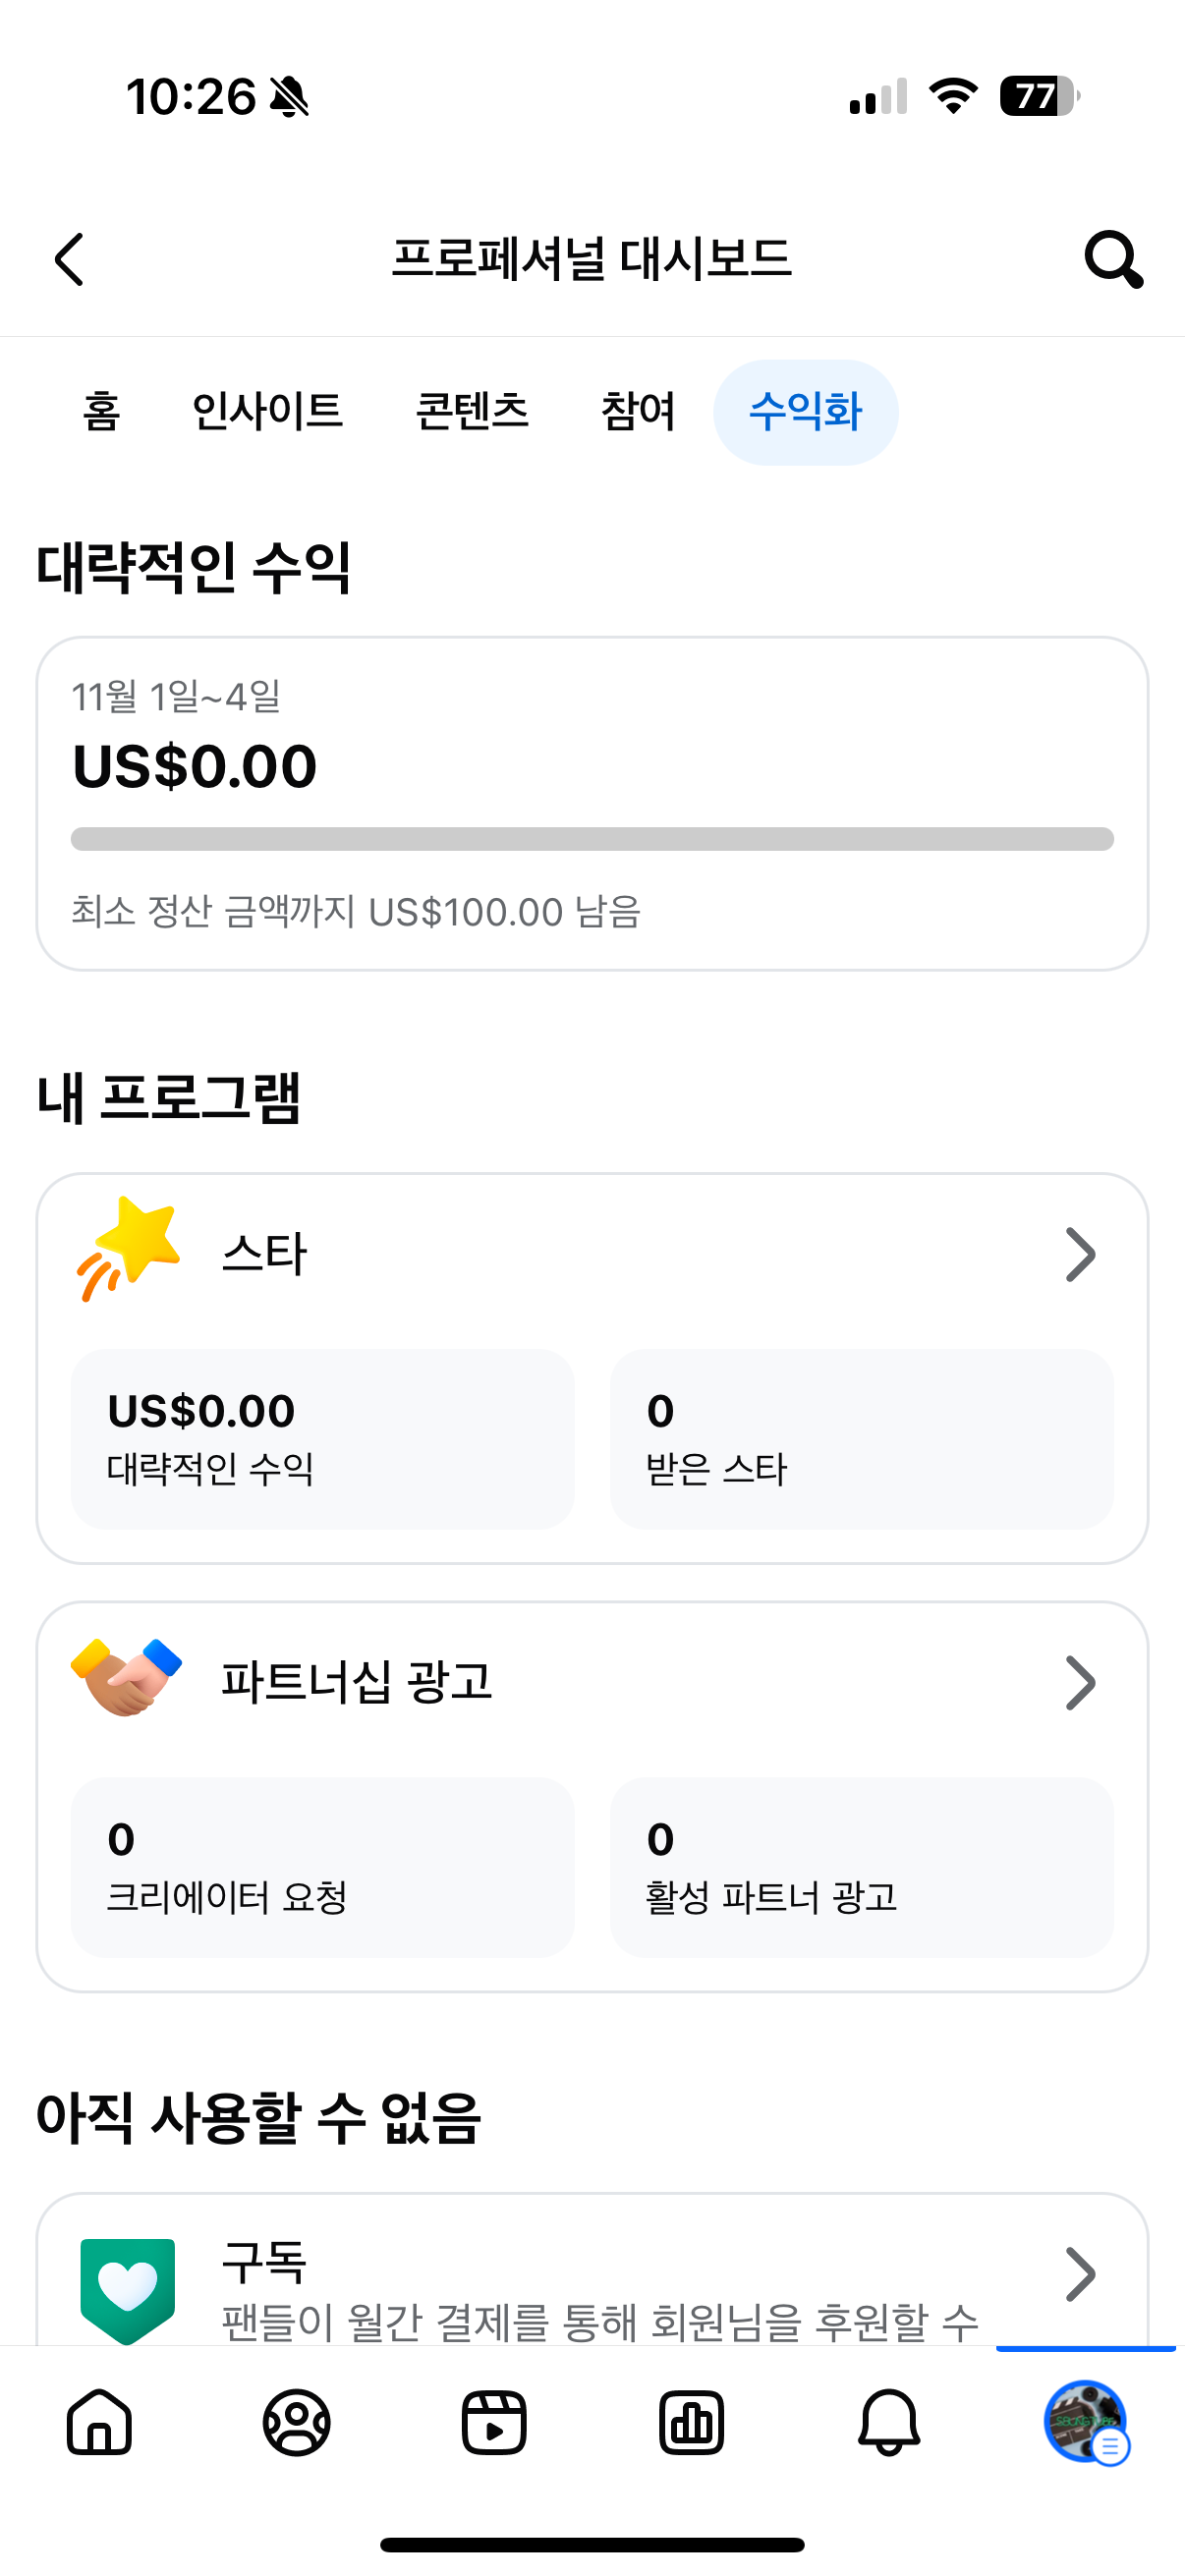Tap the green heart 구독 icon
This screenshot has width=1185, height=2576.
pyautogui.click(x=127, y=2288)
